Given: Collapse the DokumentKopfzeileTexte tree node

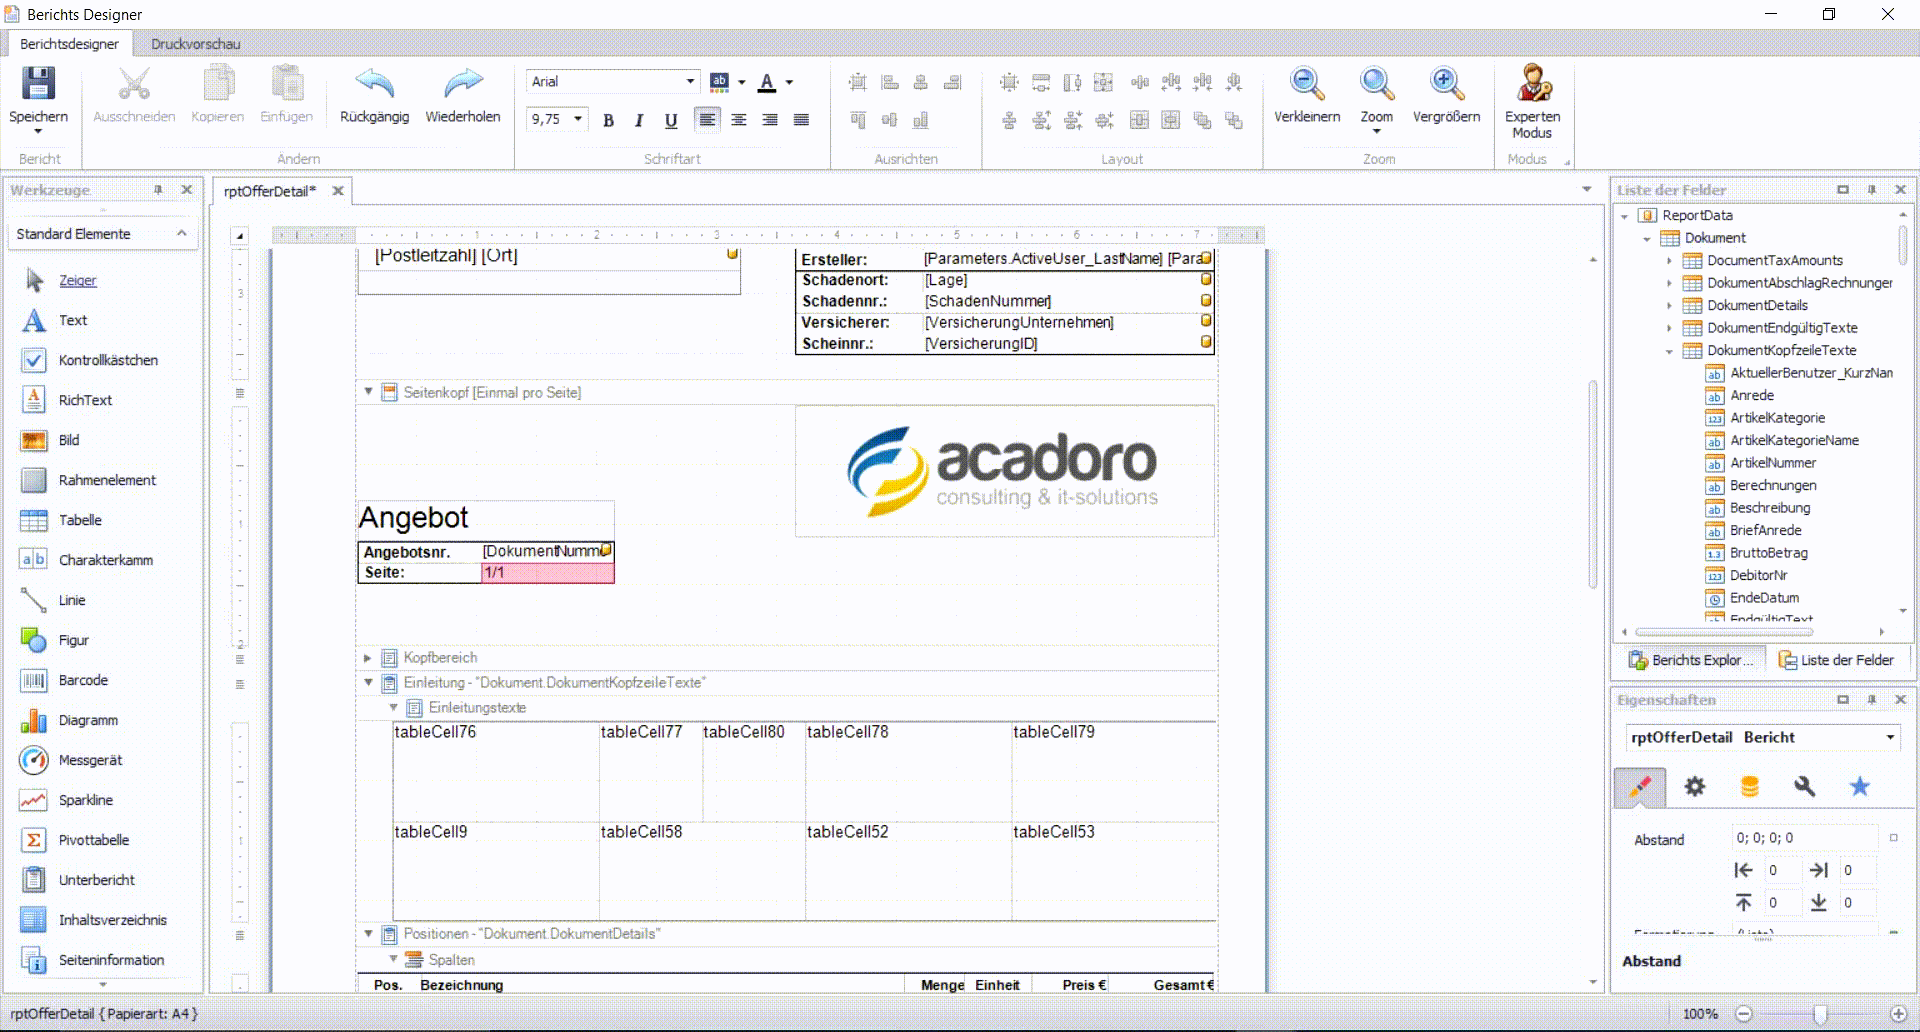Looking at the screenshot, I should [1669, 351].
